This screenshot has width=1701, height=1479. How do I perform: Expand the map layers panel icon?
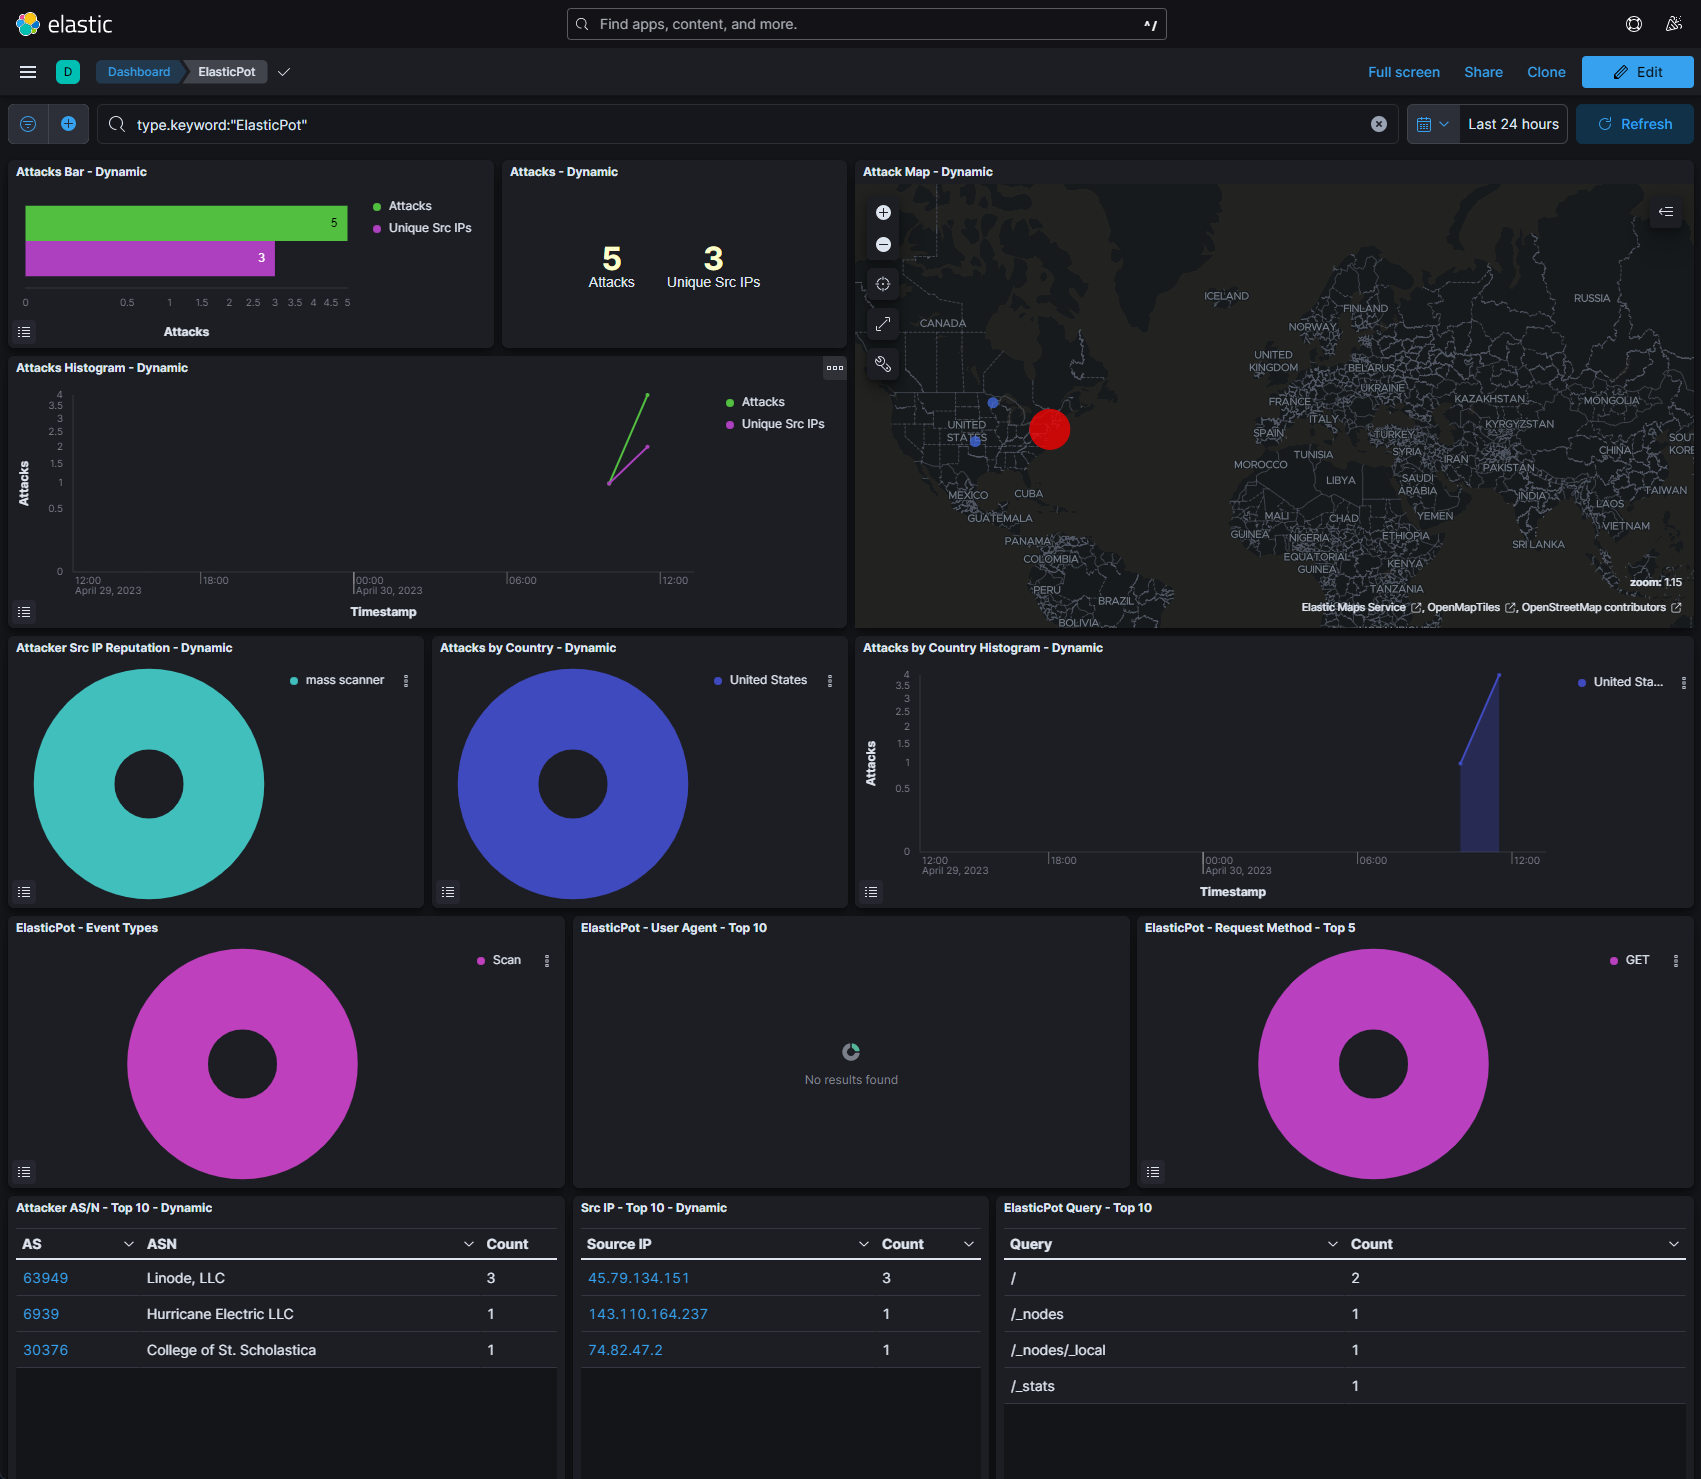pos(1665,211)
